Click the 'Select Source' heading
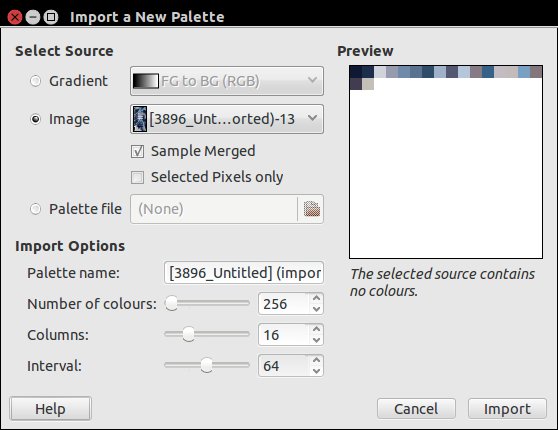 64,51
